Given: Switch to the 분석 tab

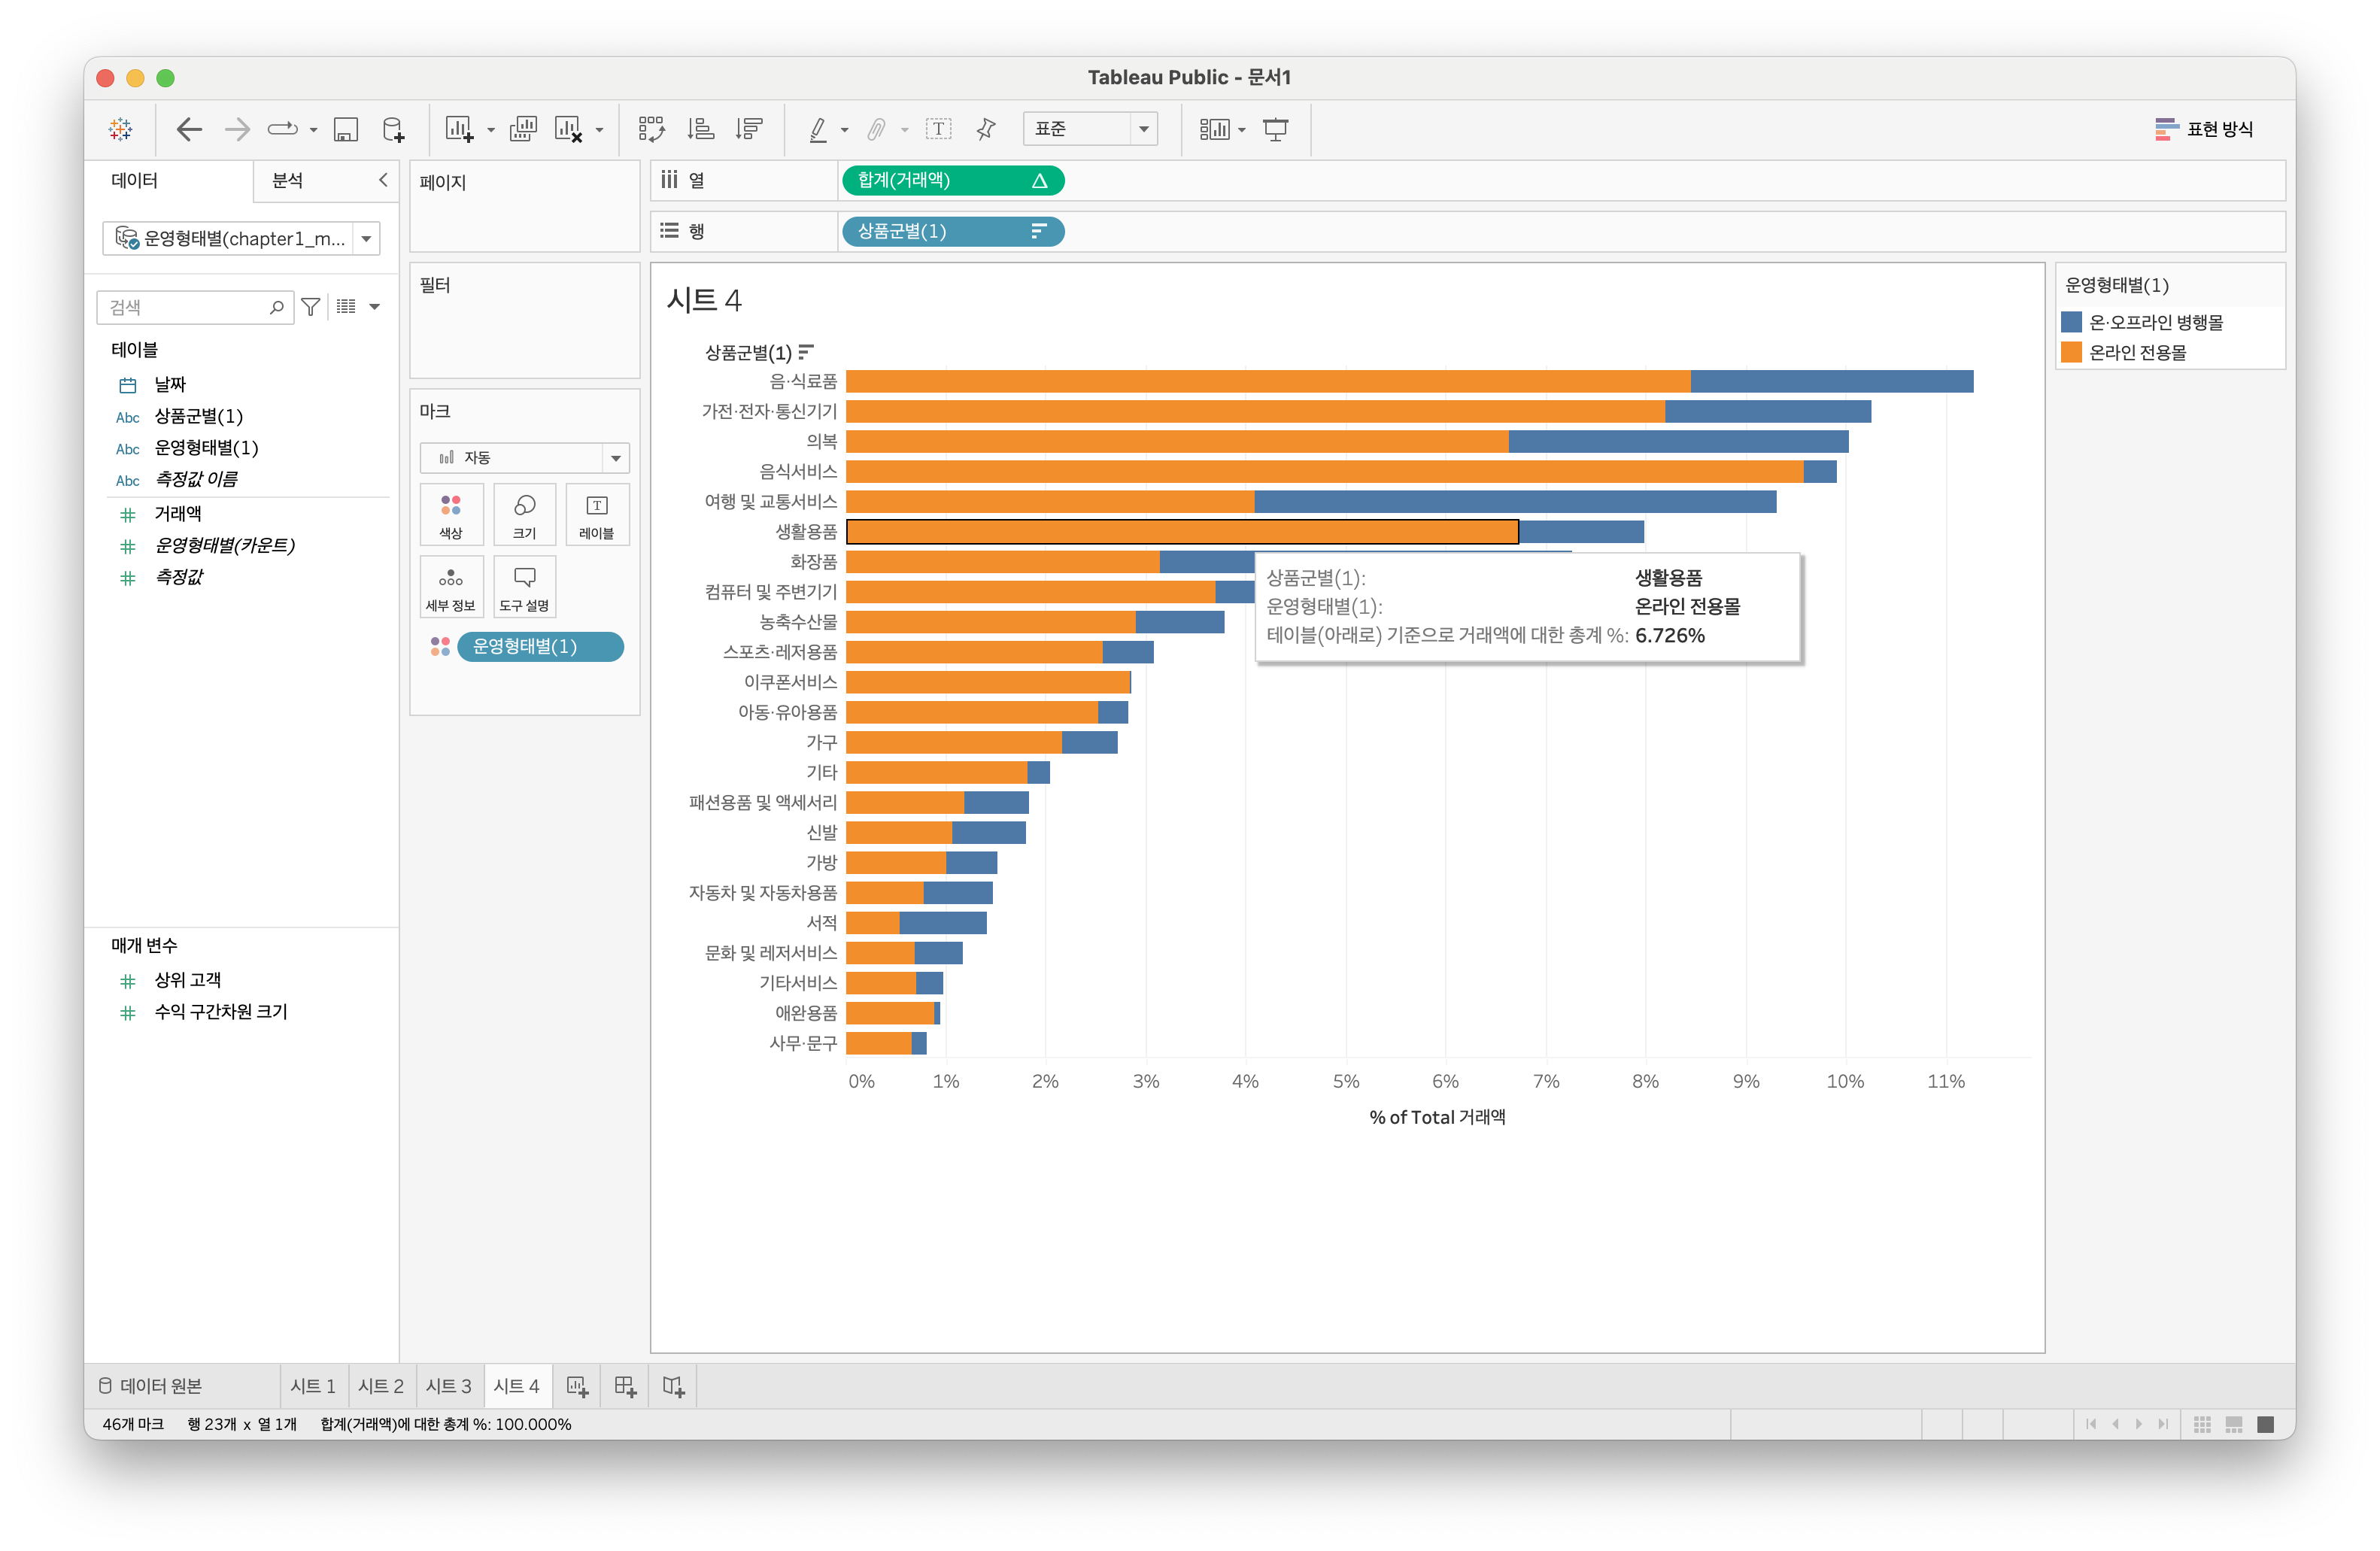Looking at the screenshot, I should coord(288,181).
